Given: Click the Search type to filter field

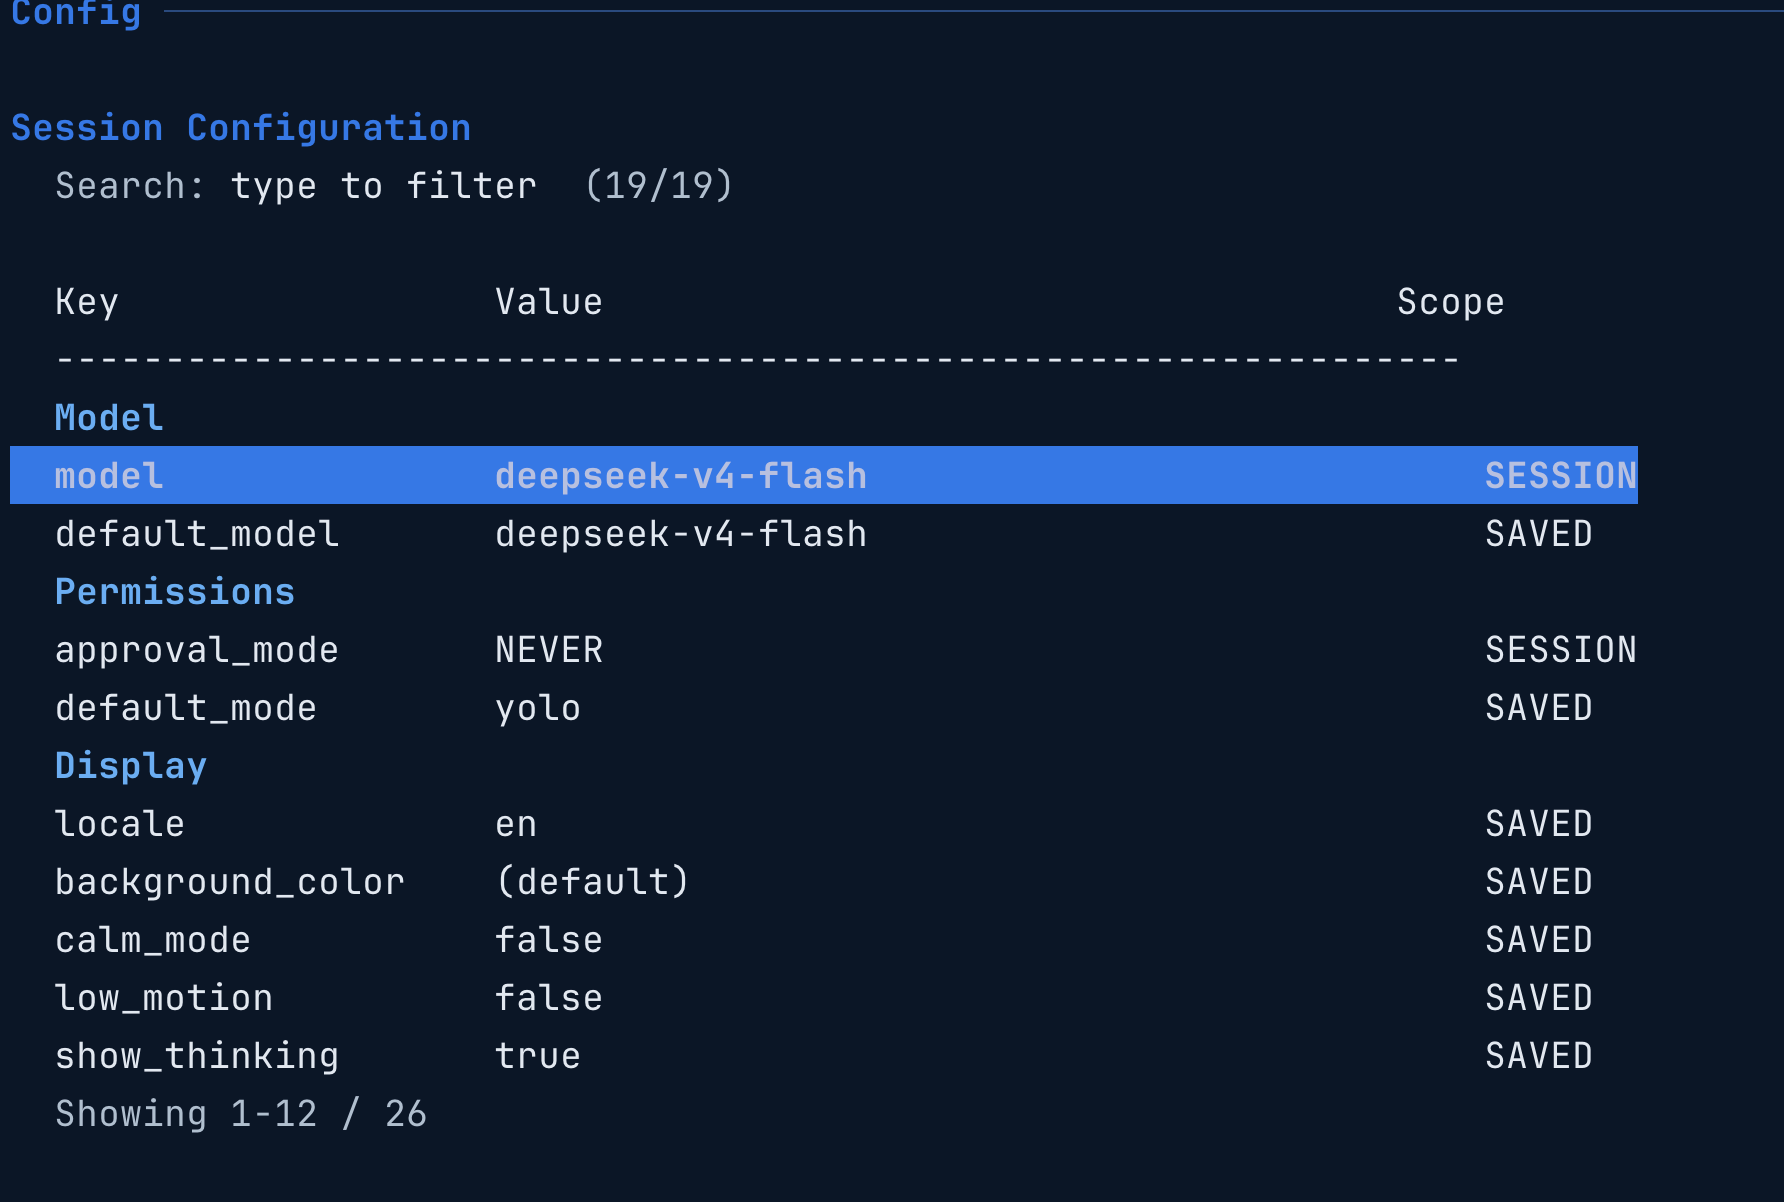Looking at the screenshot, I should point(394,185).
